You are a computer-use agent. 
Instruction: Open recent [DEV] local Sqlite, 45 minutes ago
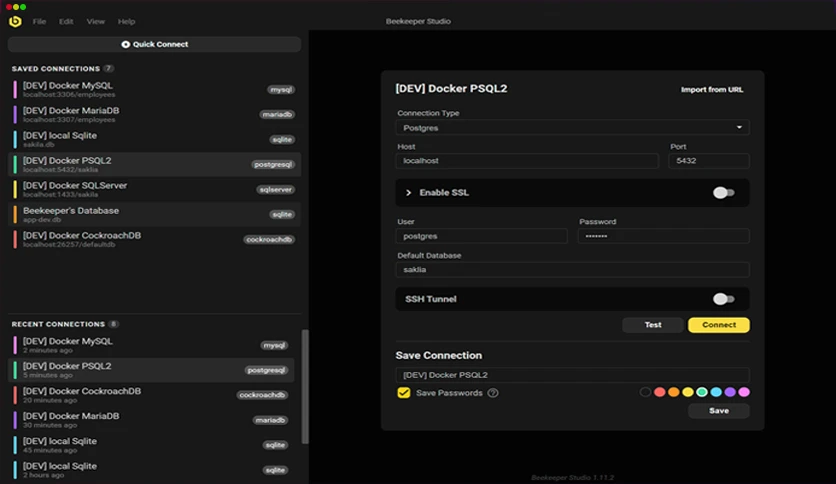pyautogui.click(x=151, y=445)
